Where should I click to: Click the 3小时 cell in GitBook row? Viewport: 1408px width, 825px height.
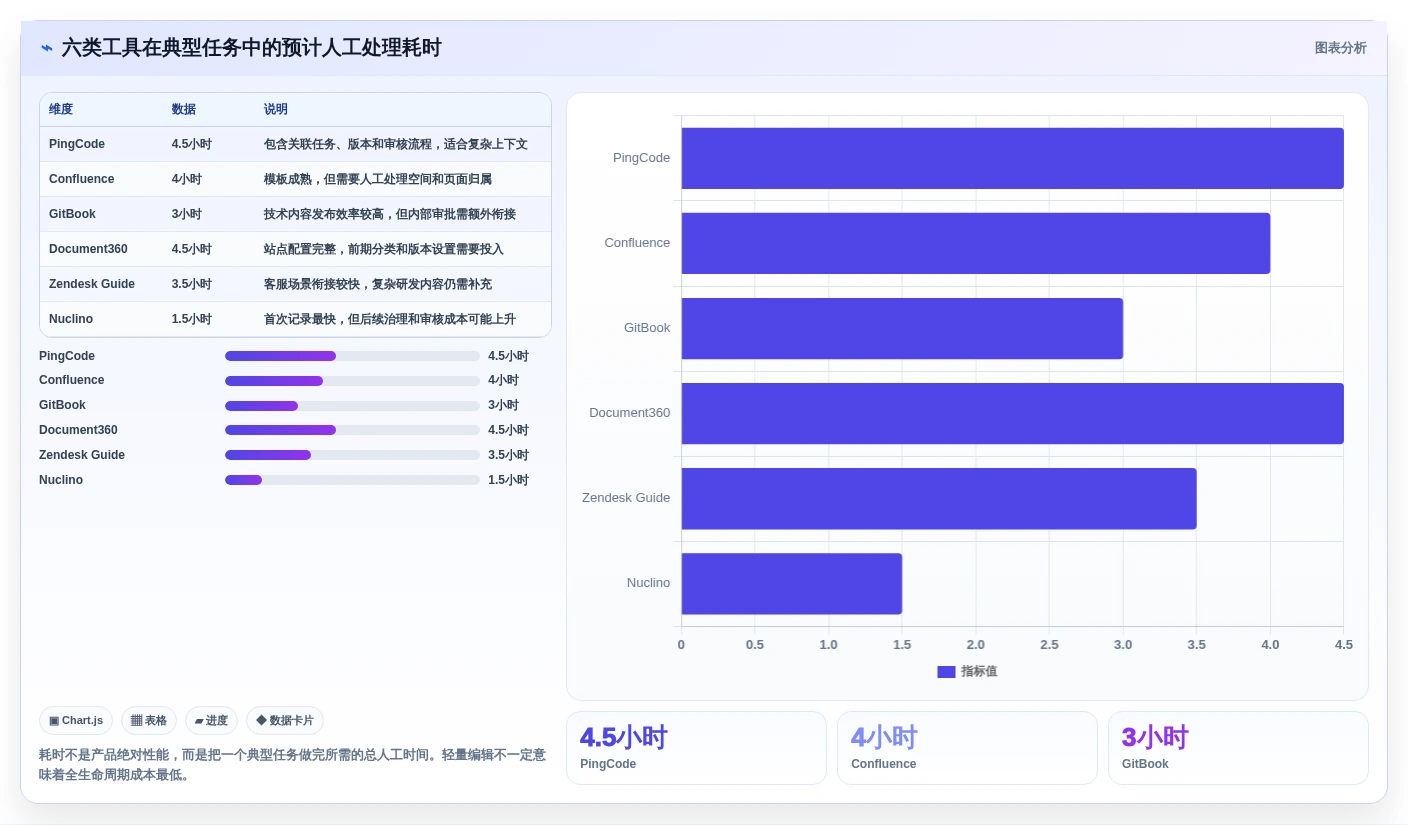tap(186, 214)
